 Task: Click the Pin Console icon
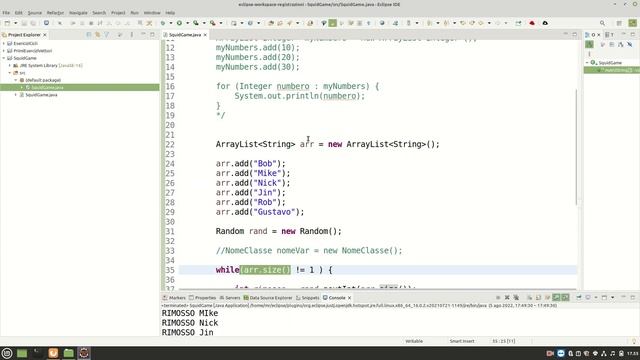coord(579,298)
